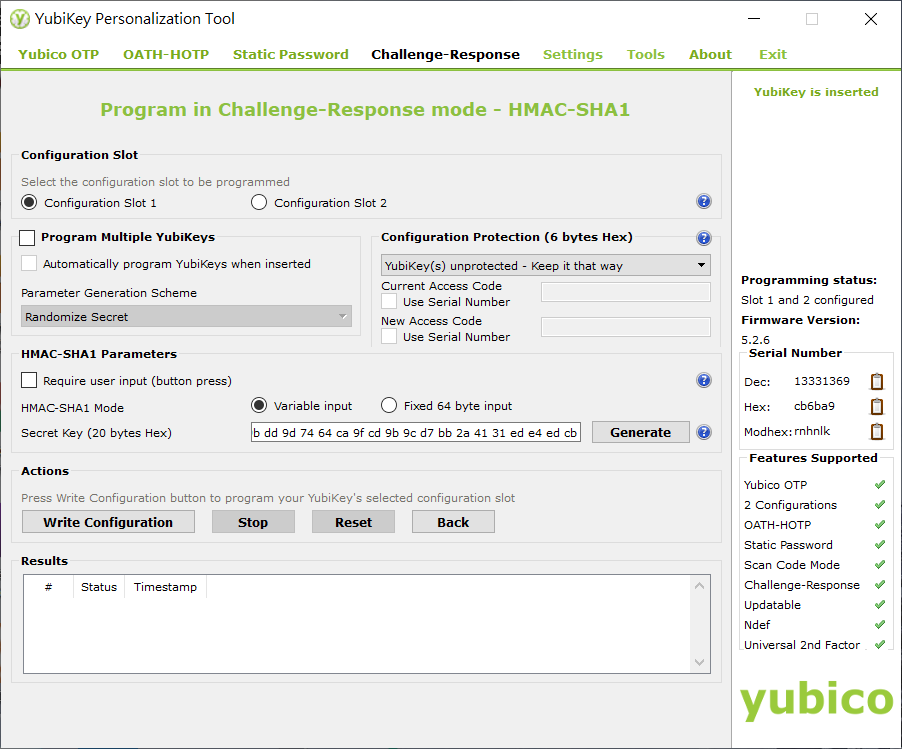This screenshot has height=749, width=902.
Task: Click firmware version 5.2.6 text
Action: pyautogui.click(x=755, y=340)
